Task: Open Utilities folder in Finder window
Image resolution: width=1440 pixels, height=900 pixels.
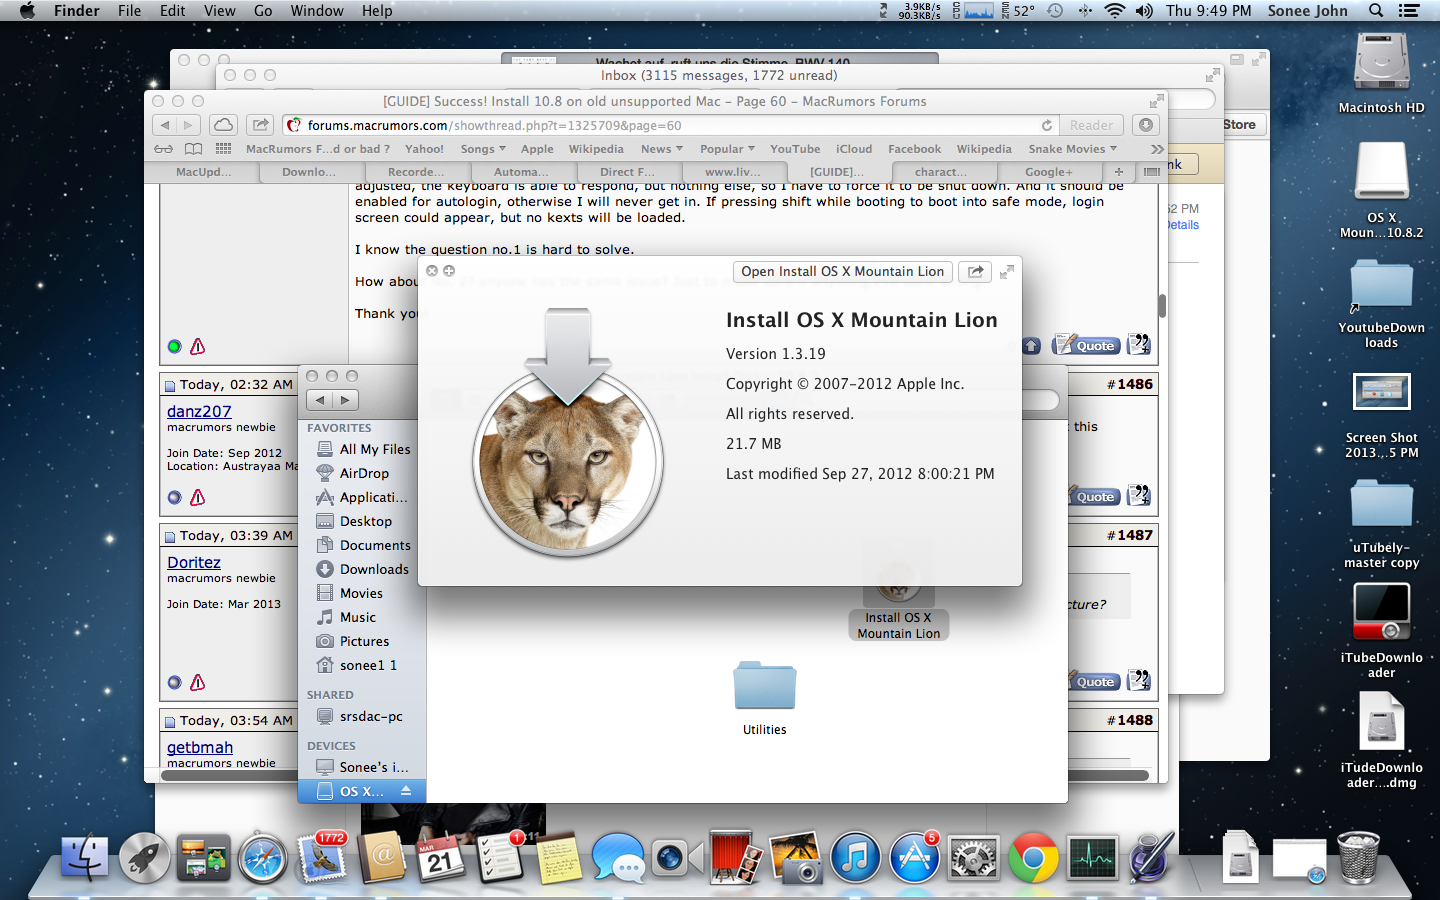Action: (765, 698)
